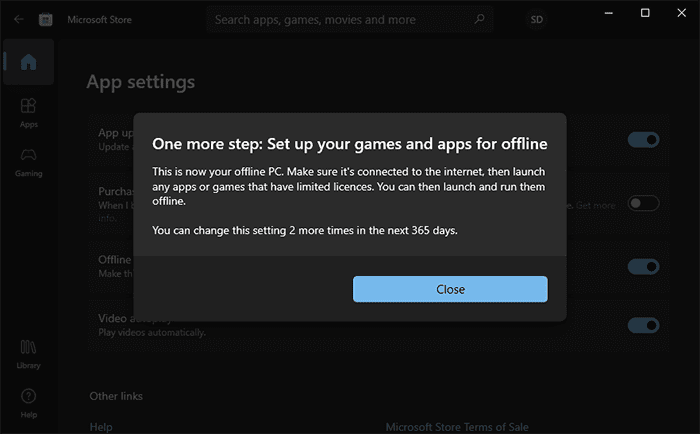Minimize the Microsoft Store window
This screenshot has width=700, height=434.
click(x=608, y=13)
